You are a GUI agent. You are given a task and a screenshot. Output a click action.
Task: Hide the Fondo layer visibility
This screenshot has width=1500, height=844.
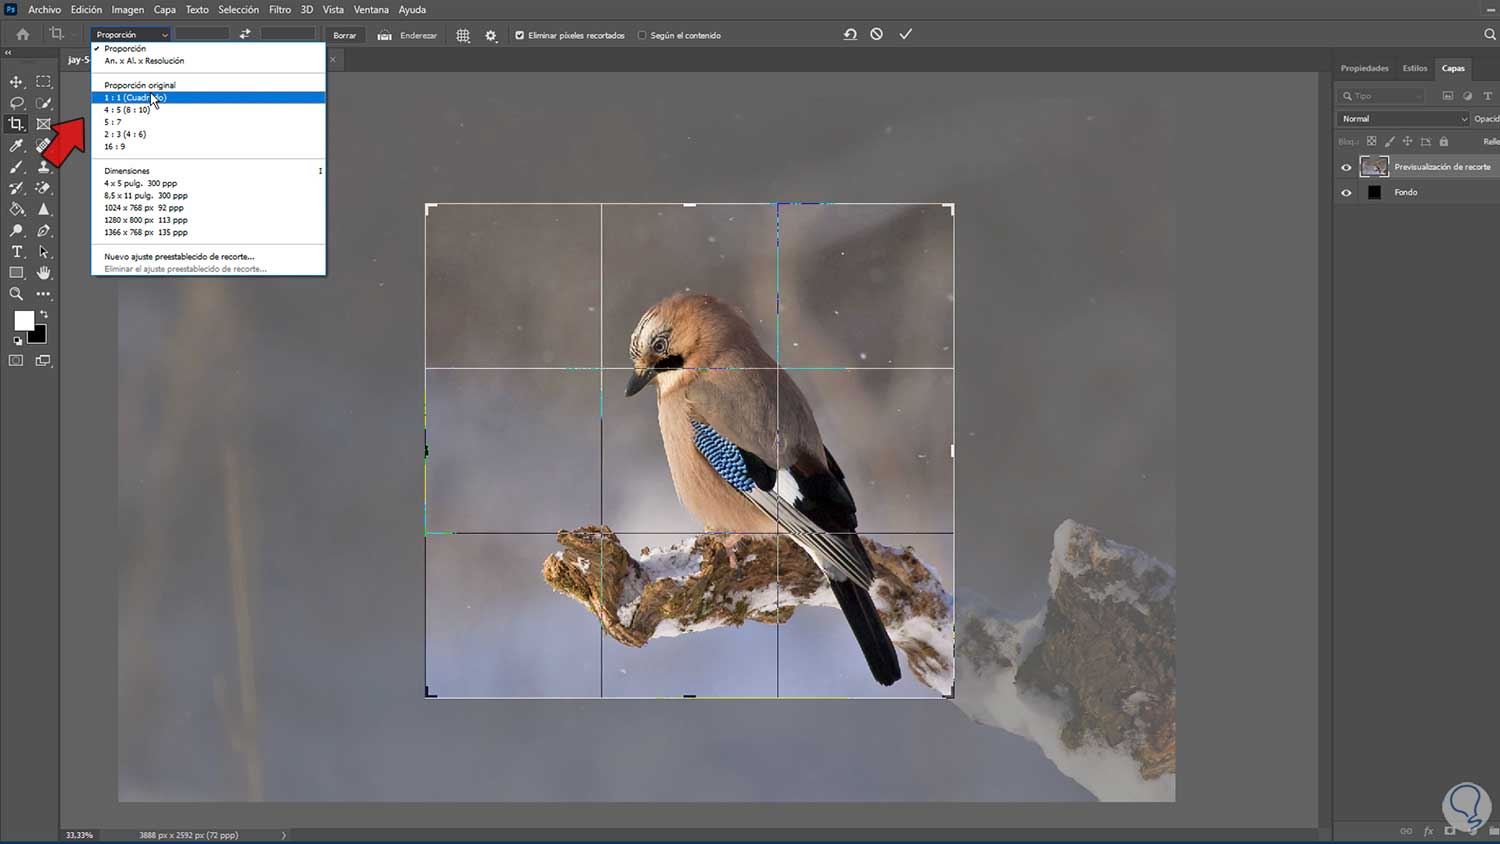coord(1346,193)
